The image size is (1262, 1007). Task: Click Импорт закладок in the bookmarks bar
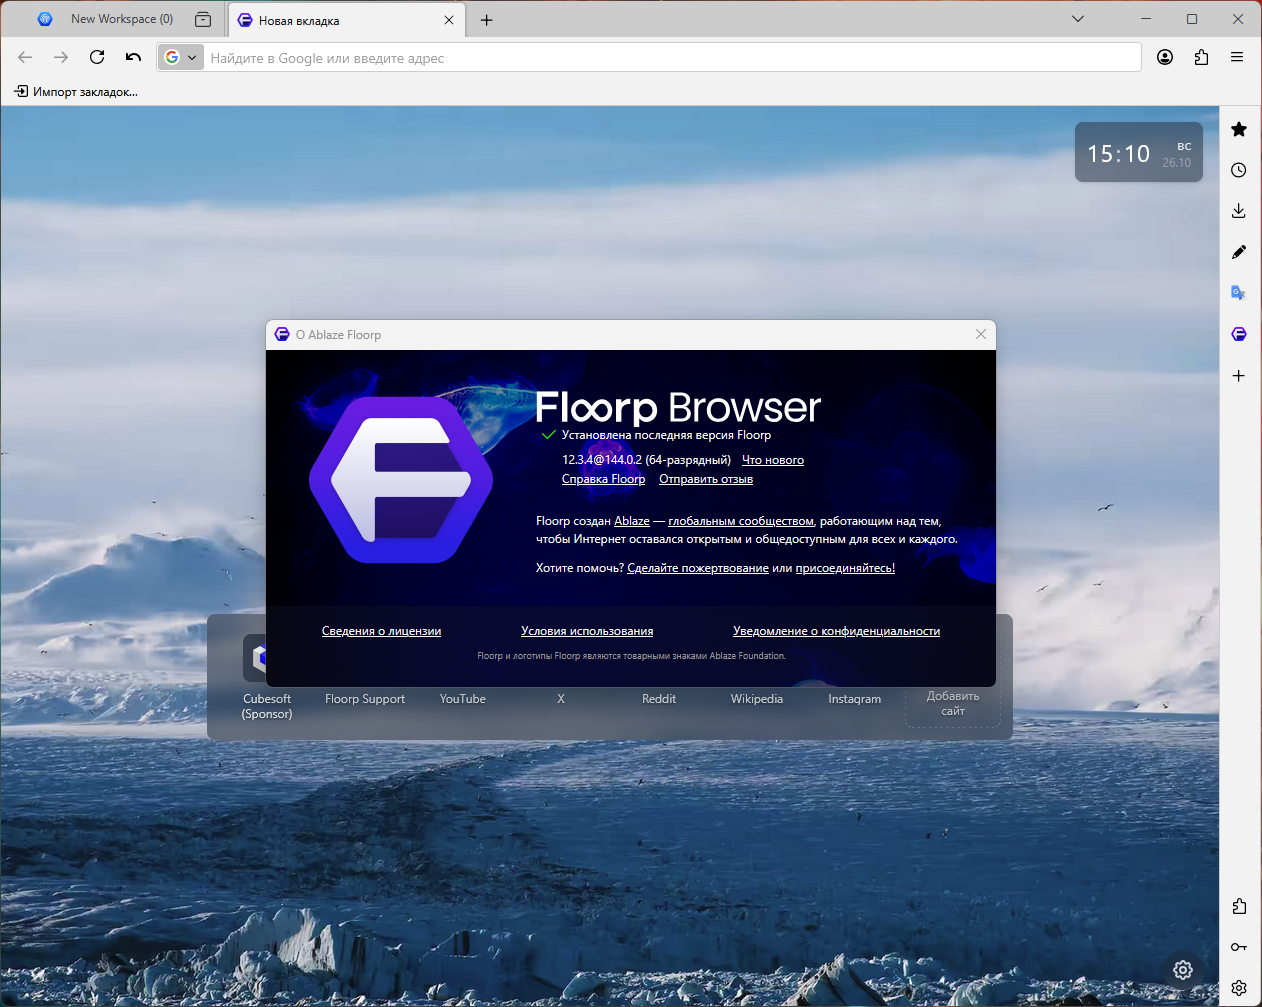(x=76, y=91)
